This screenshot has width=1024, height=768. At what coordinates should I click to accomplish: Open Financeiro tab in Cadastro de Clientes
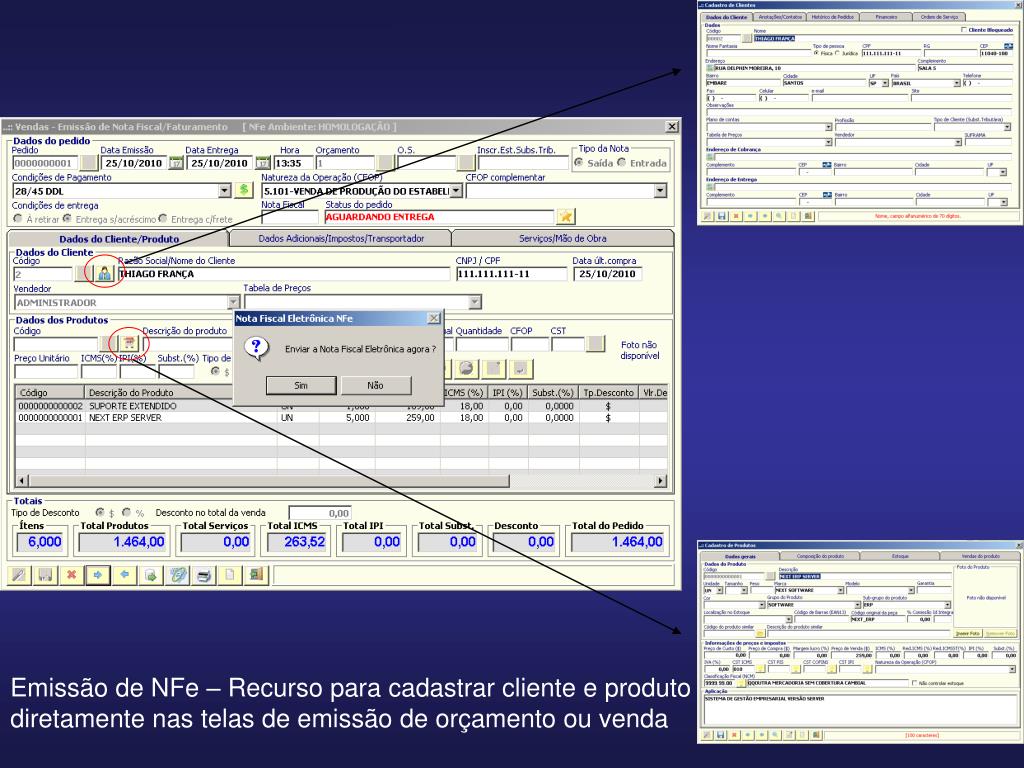(x=886, y=17)
